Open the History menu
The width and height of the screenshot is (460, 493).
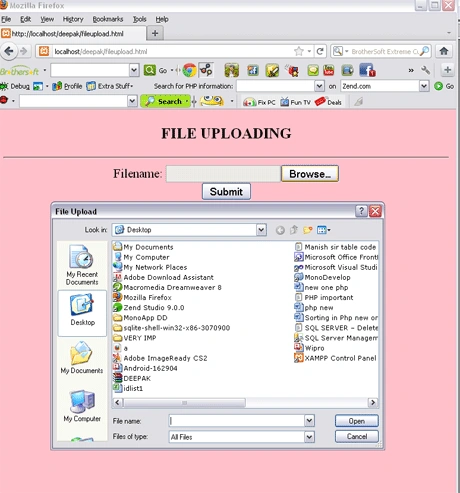pos(73,19)
